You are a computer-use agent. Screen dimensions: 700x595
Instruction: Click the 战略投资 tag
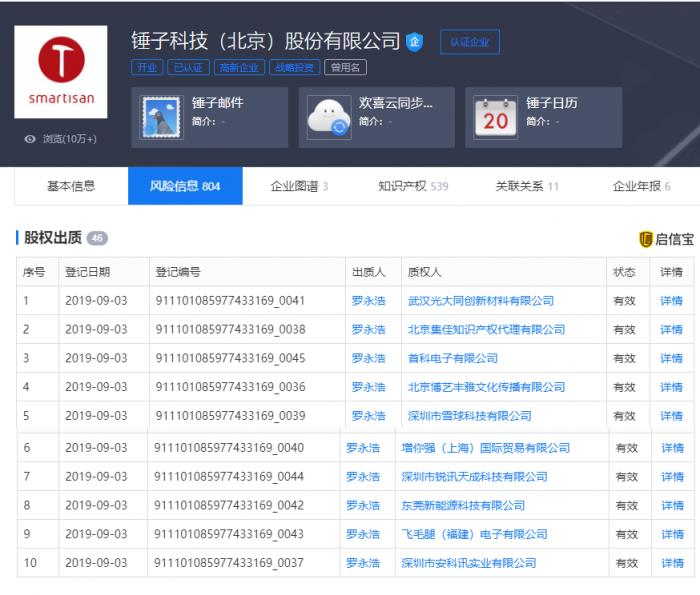pyautogui.click(x=293, y=68)
